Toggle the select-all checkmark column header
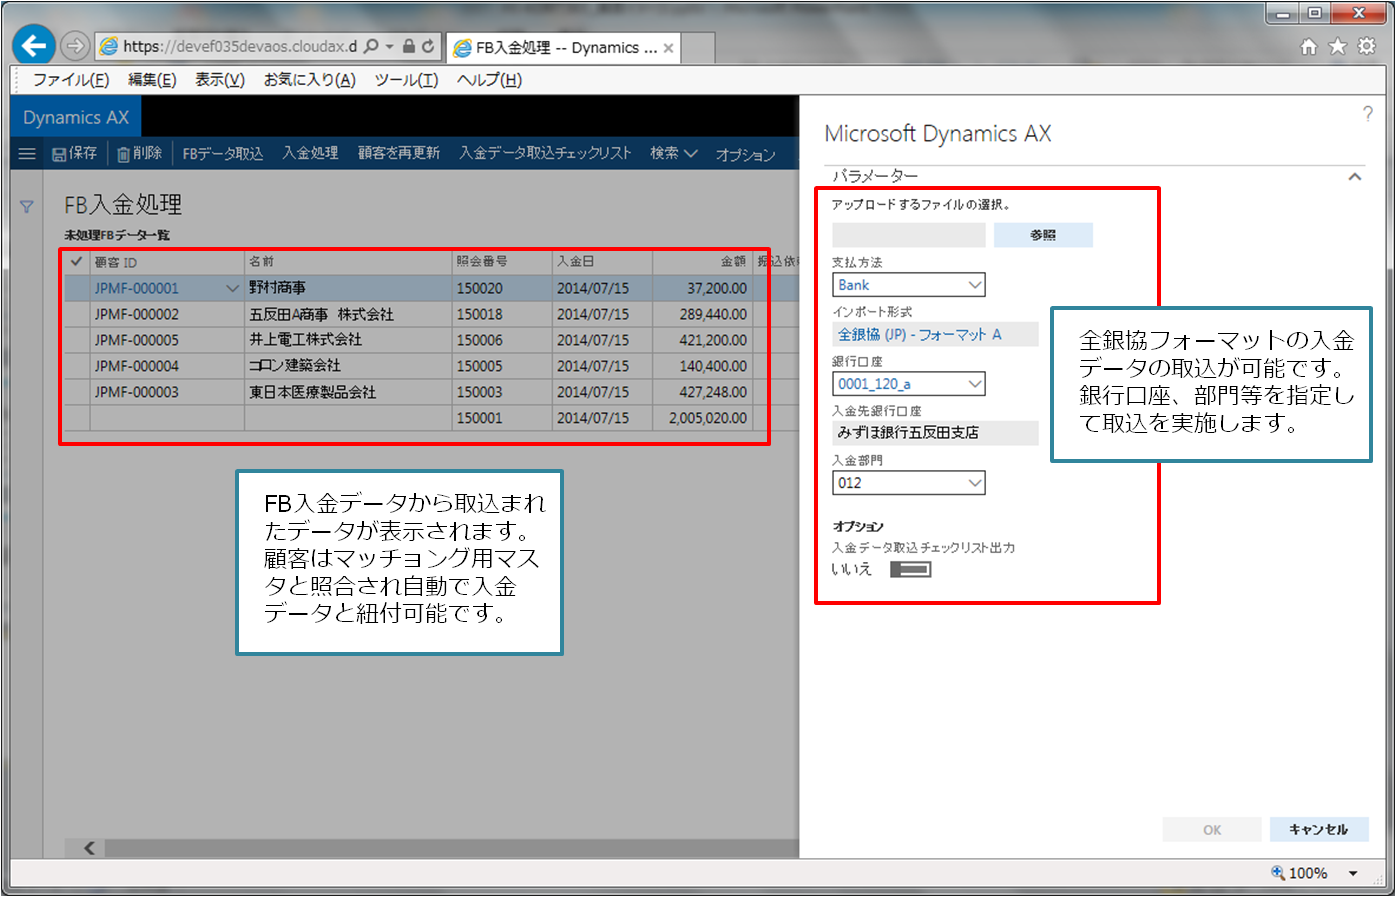Image resolution: width=1396 pixels, height=897 pixels. [76, 261]
